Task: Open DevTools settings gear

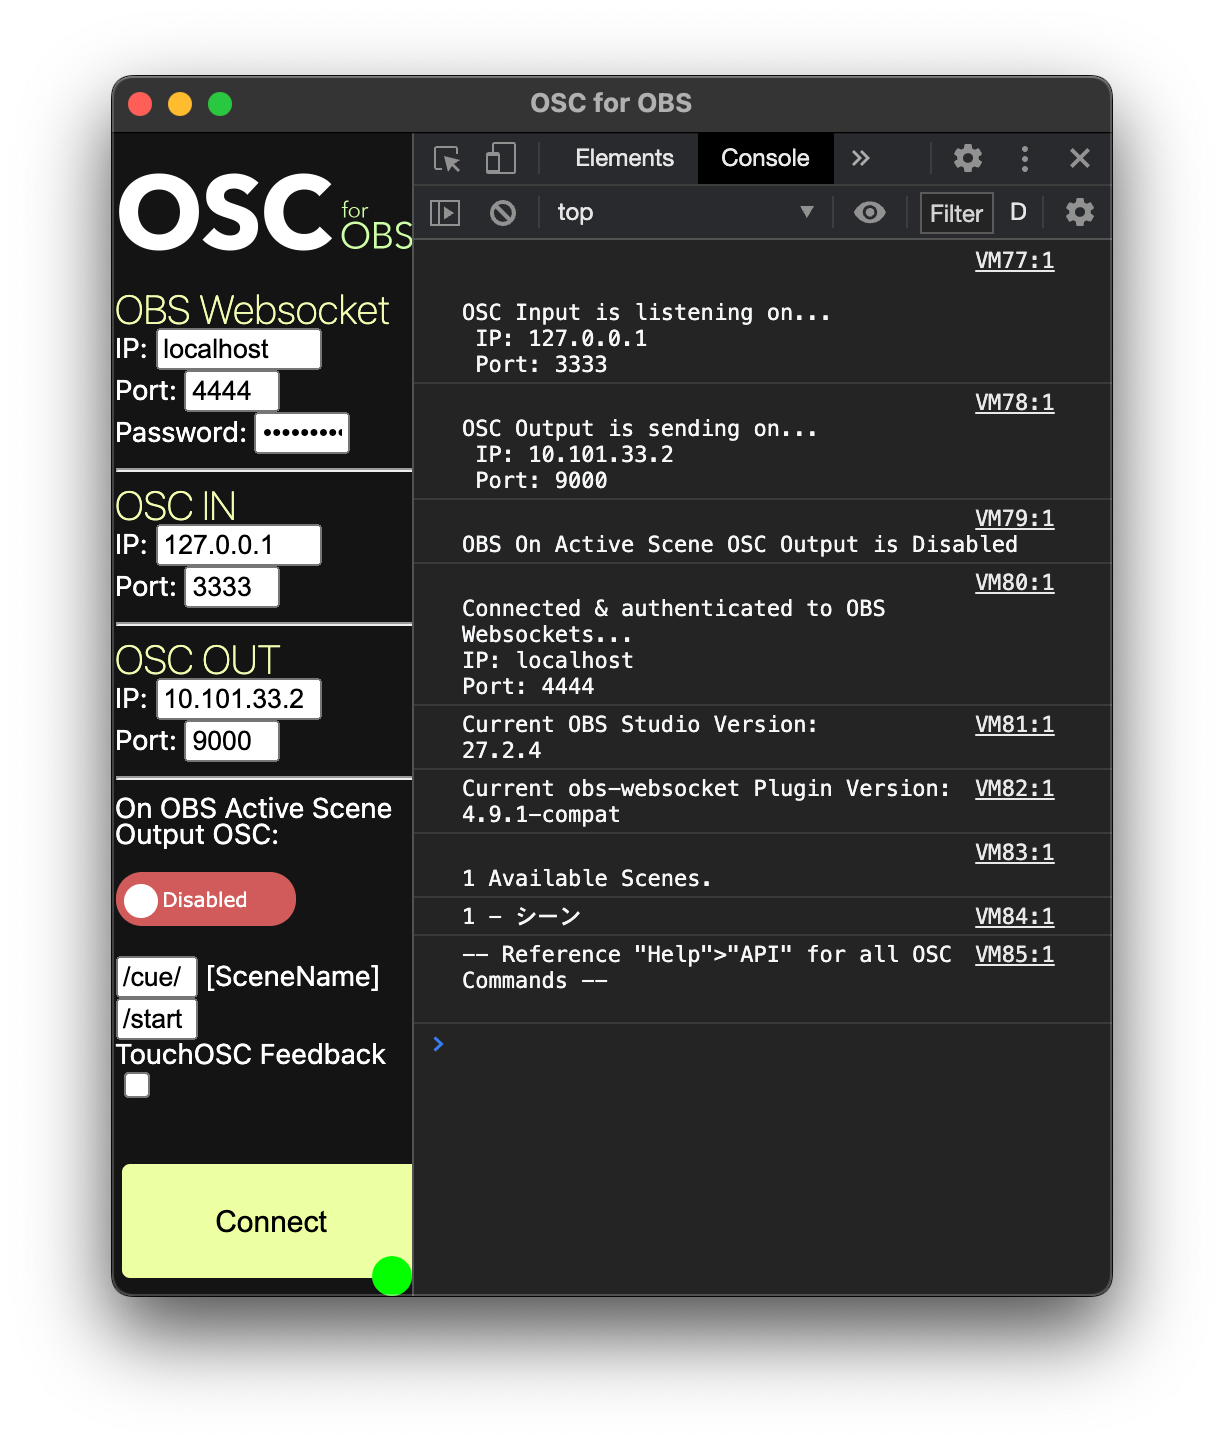Action: point(967,158)
